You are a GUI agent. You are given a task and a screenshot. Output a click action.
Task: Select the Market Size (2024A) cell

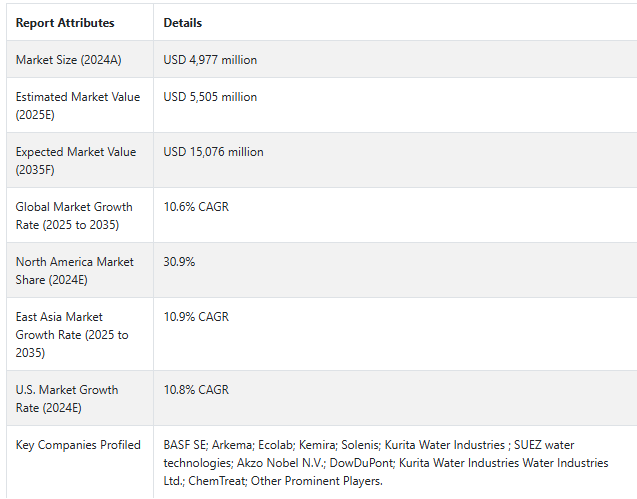tap(68, 60)
